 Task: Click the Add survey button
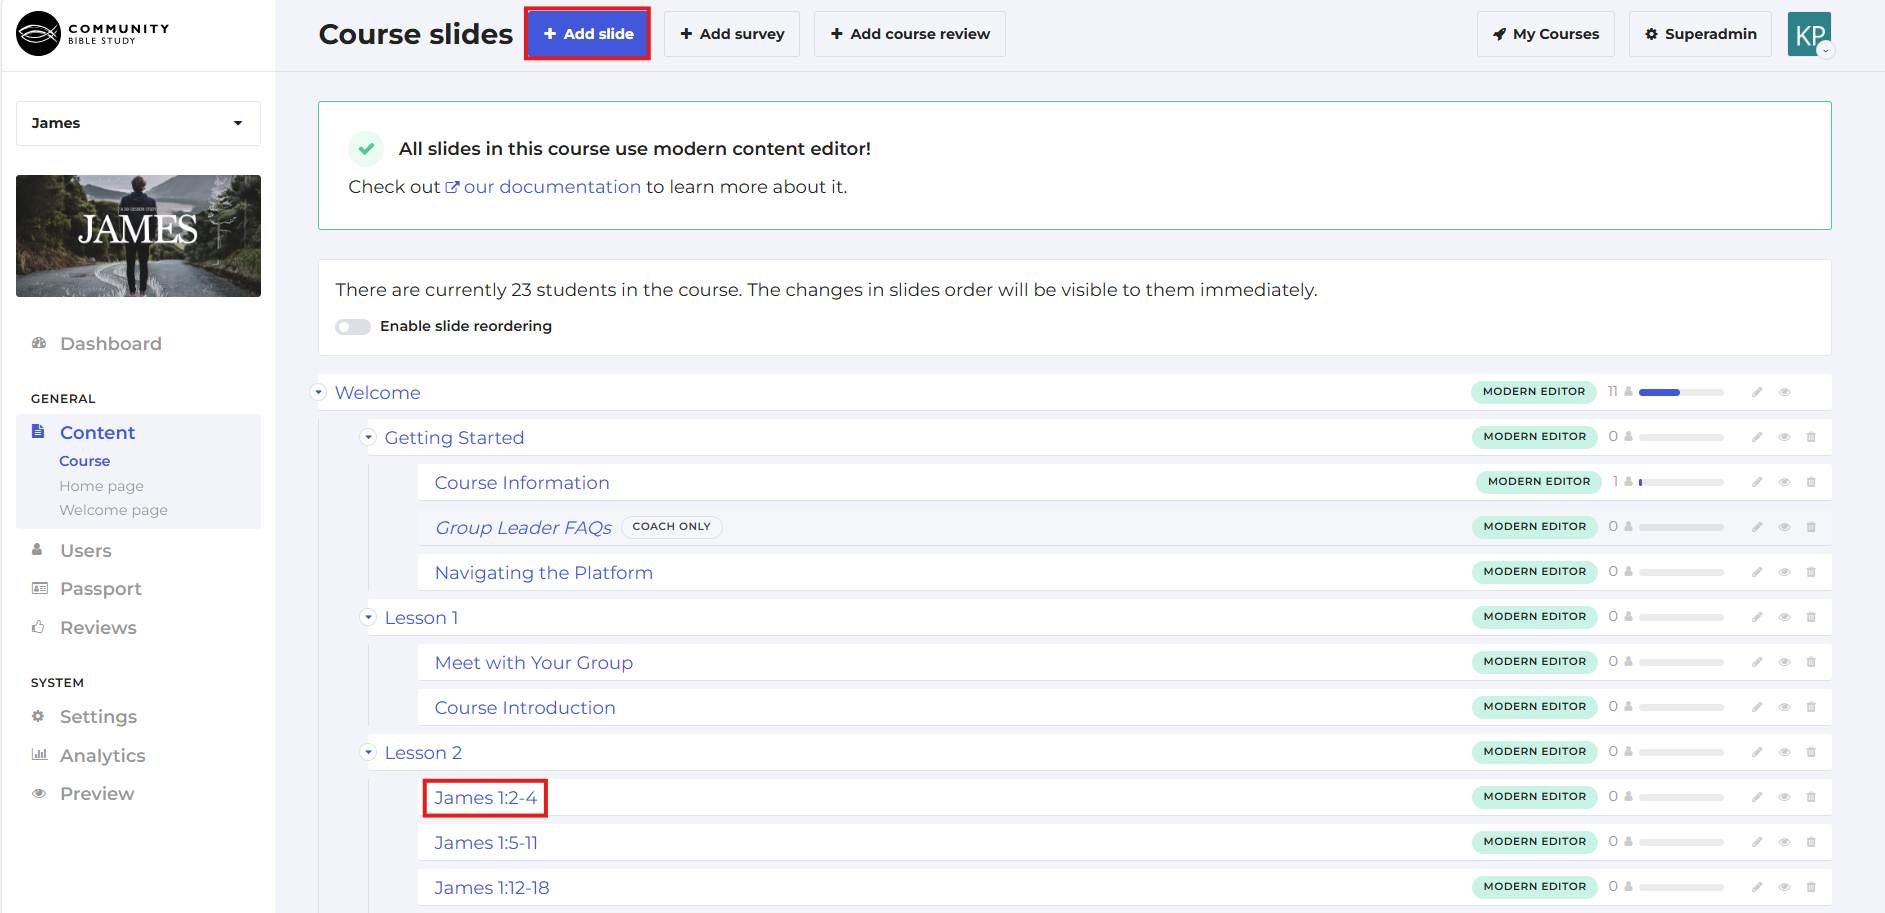pos(732,34)
